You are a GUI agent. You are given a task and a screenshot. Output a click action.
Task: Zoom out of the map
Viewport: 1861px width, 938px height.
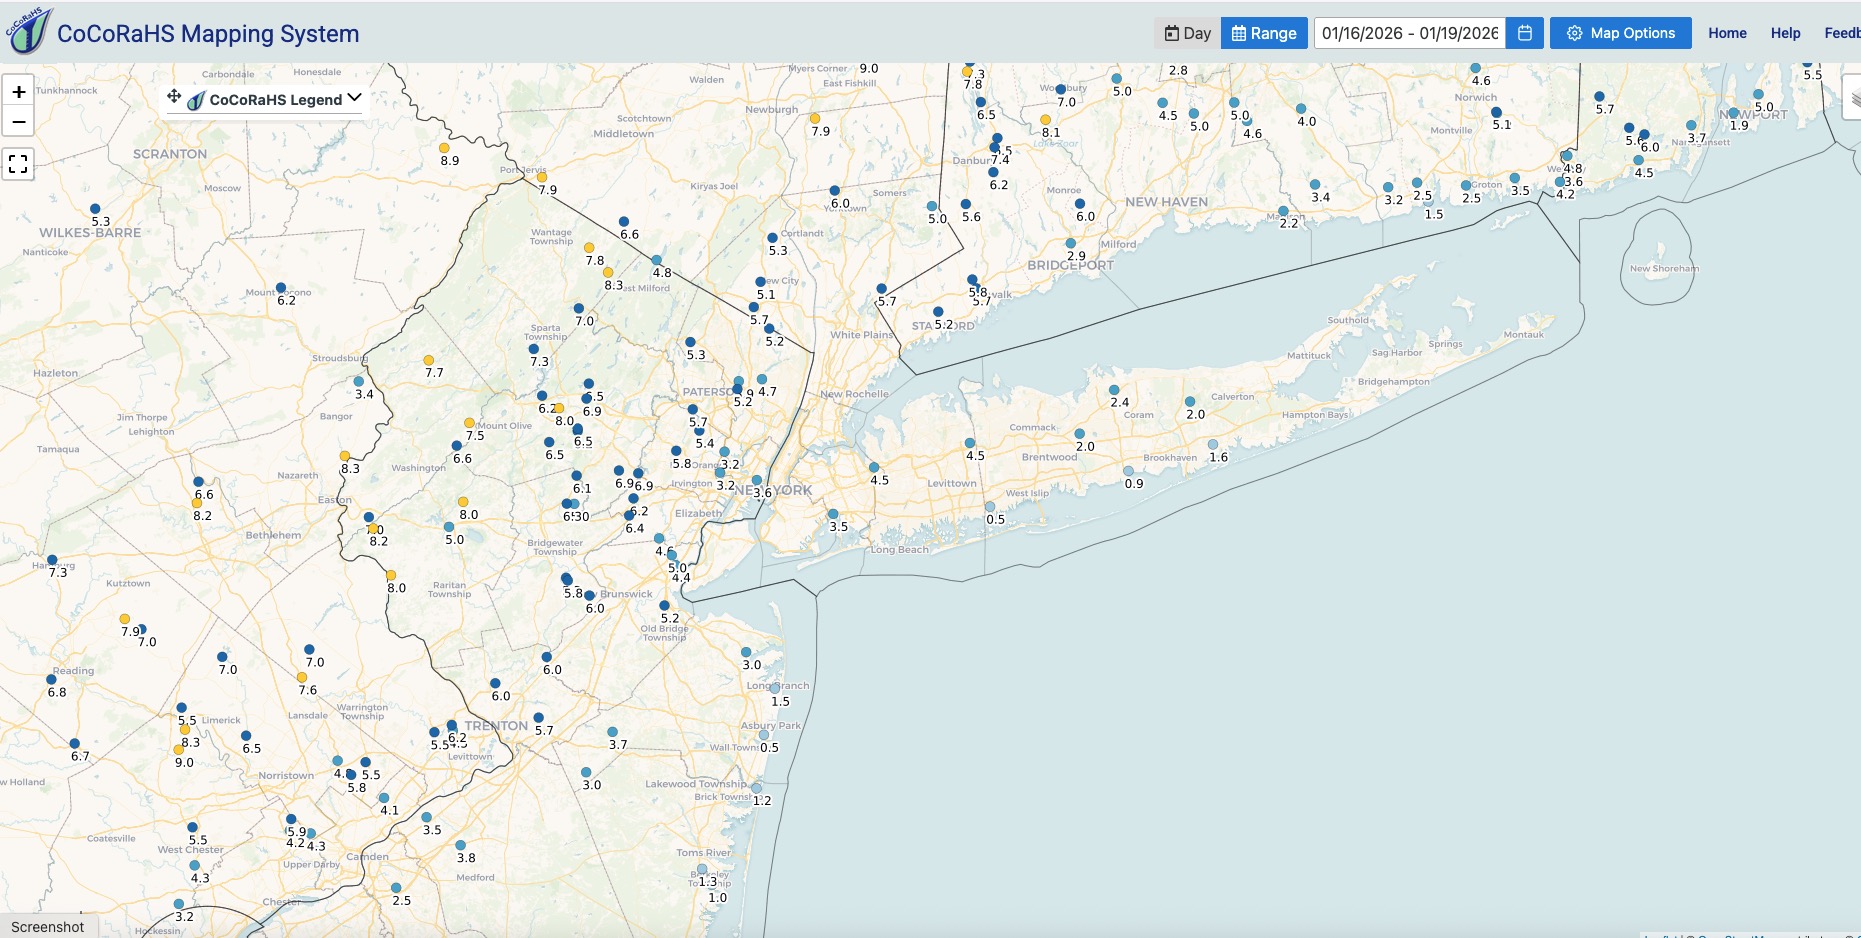[x=19, y=122]
